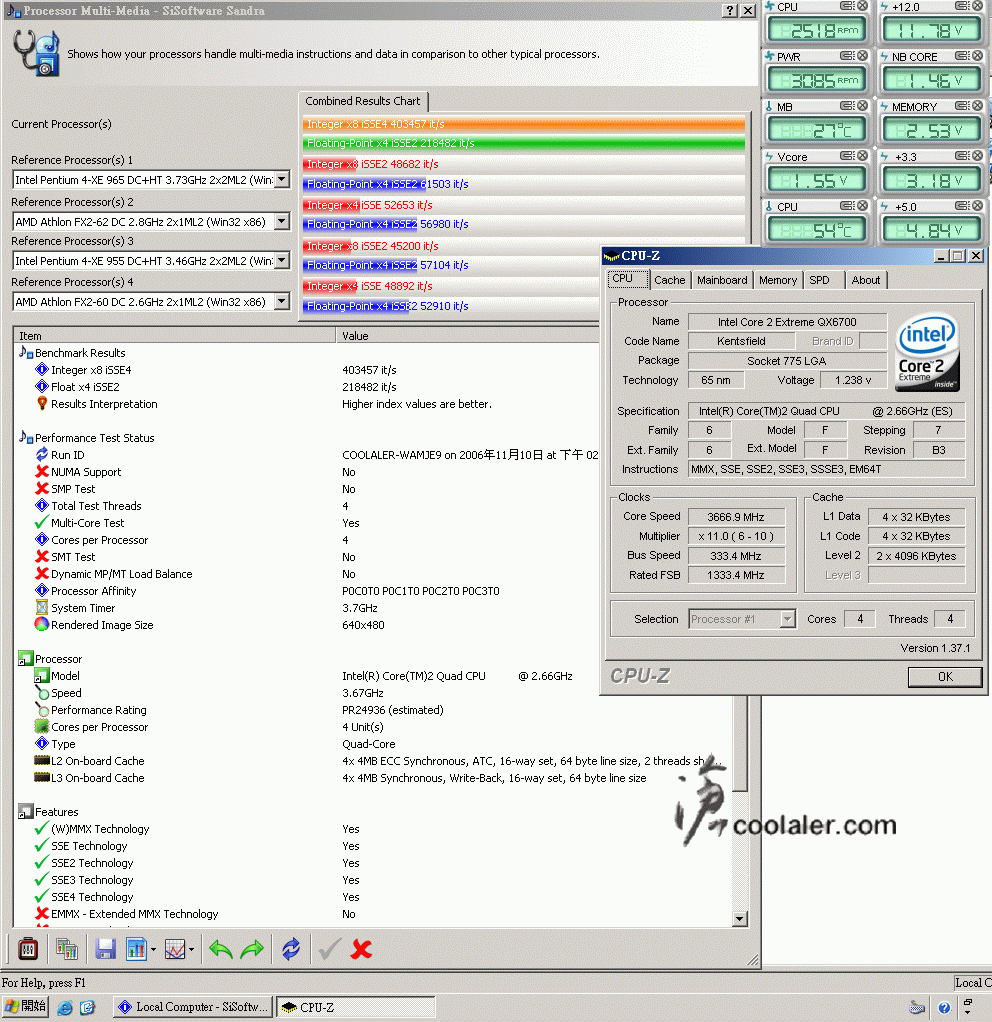
Task: Collapse the Benchmark Results group
Action: click(x=26, y=353)
